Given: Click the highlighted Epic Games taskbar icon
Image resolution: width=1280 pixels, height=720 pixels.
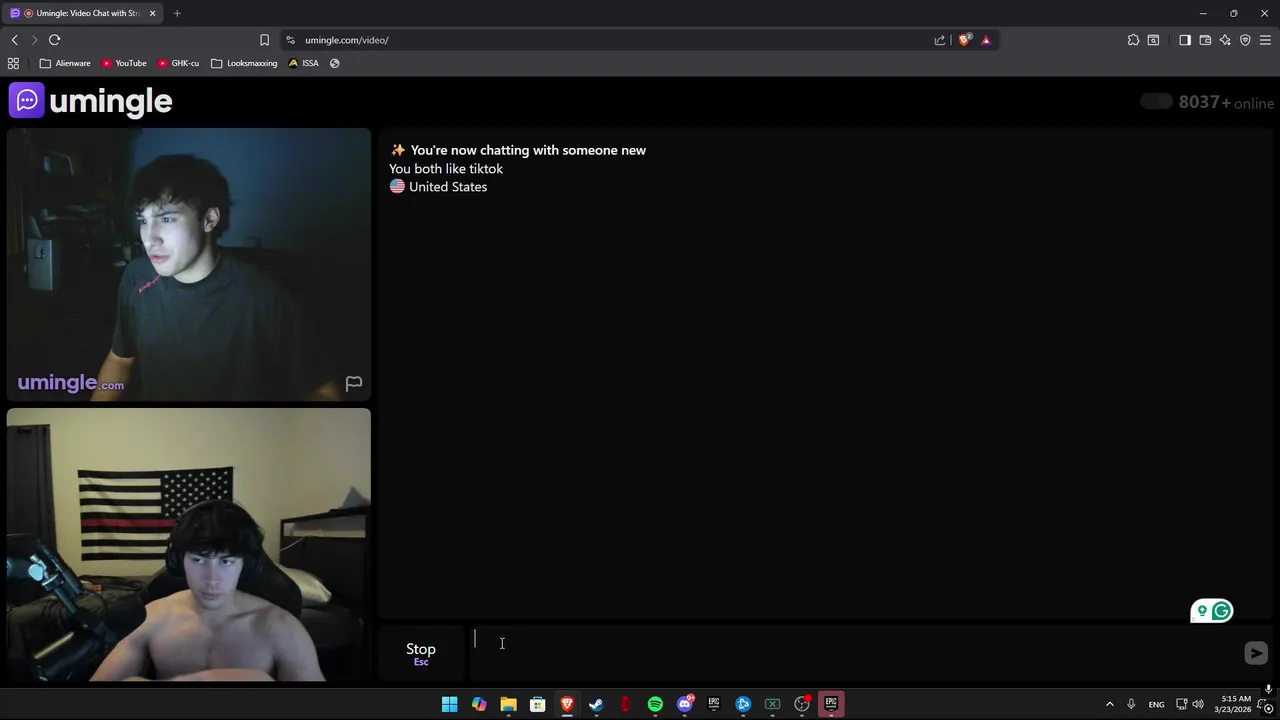Looking at the screenshot, I should [x=831, y=704].
